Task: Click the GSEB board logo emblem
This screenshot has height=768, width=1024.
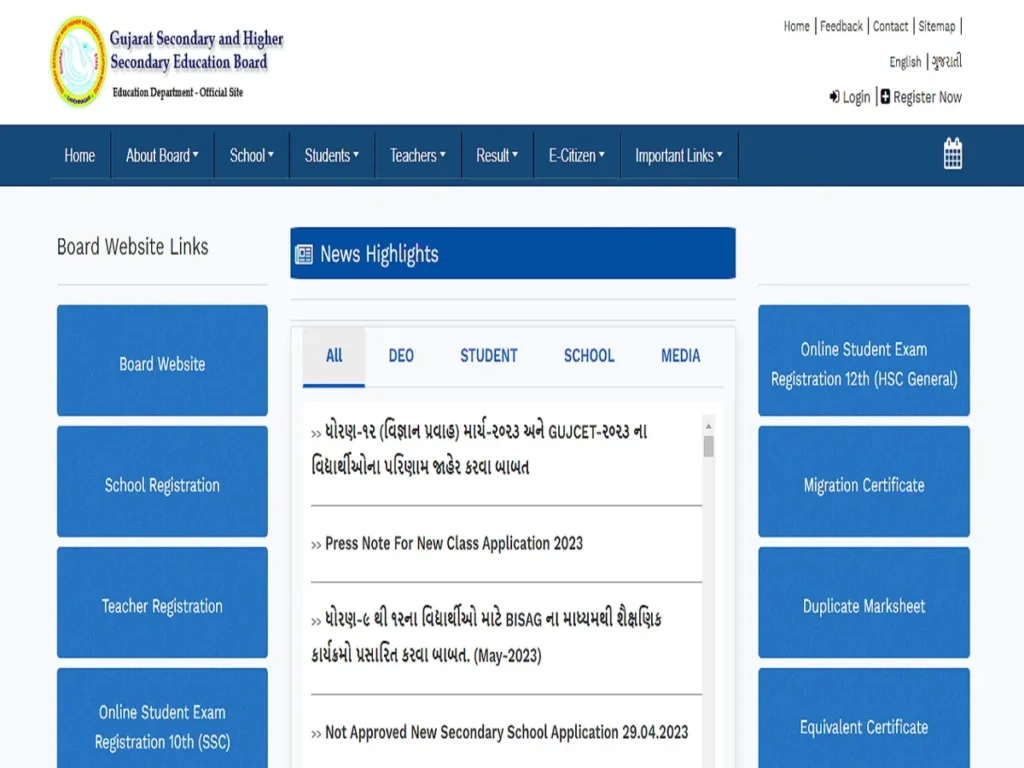Action: point(78,62)
